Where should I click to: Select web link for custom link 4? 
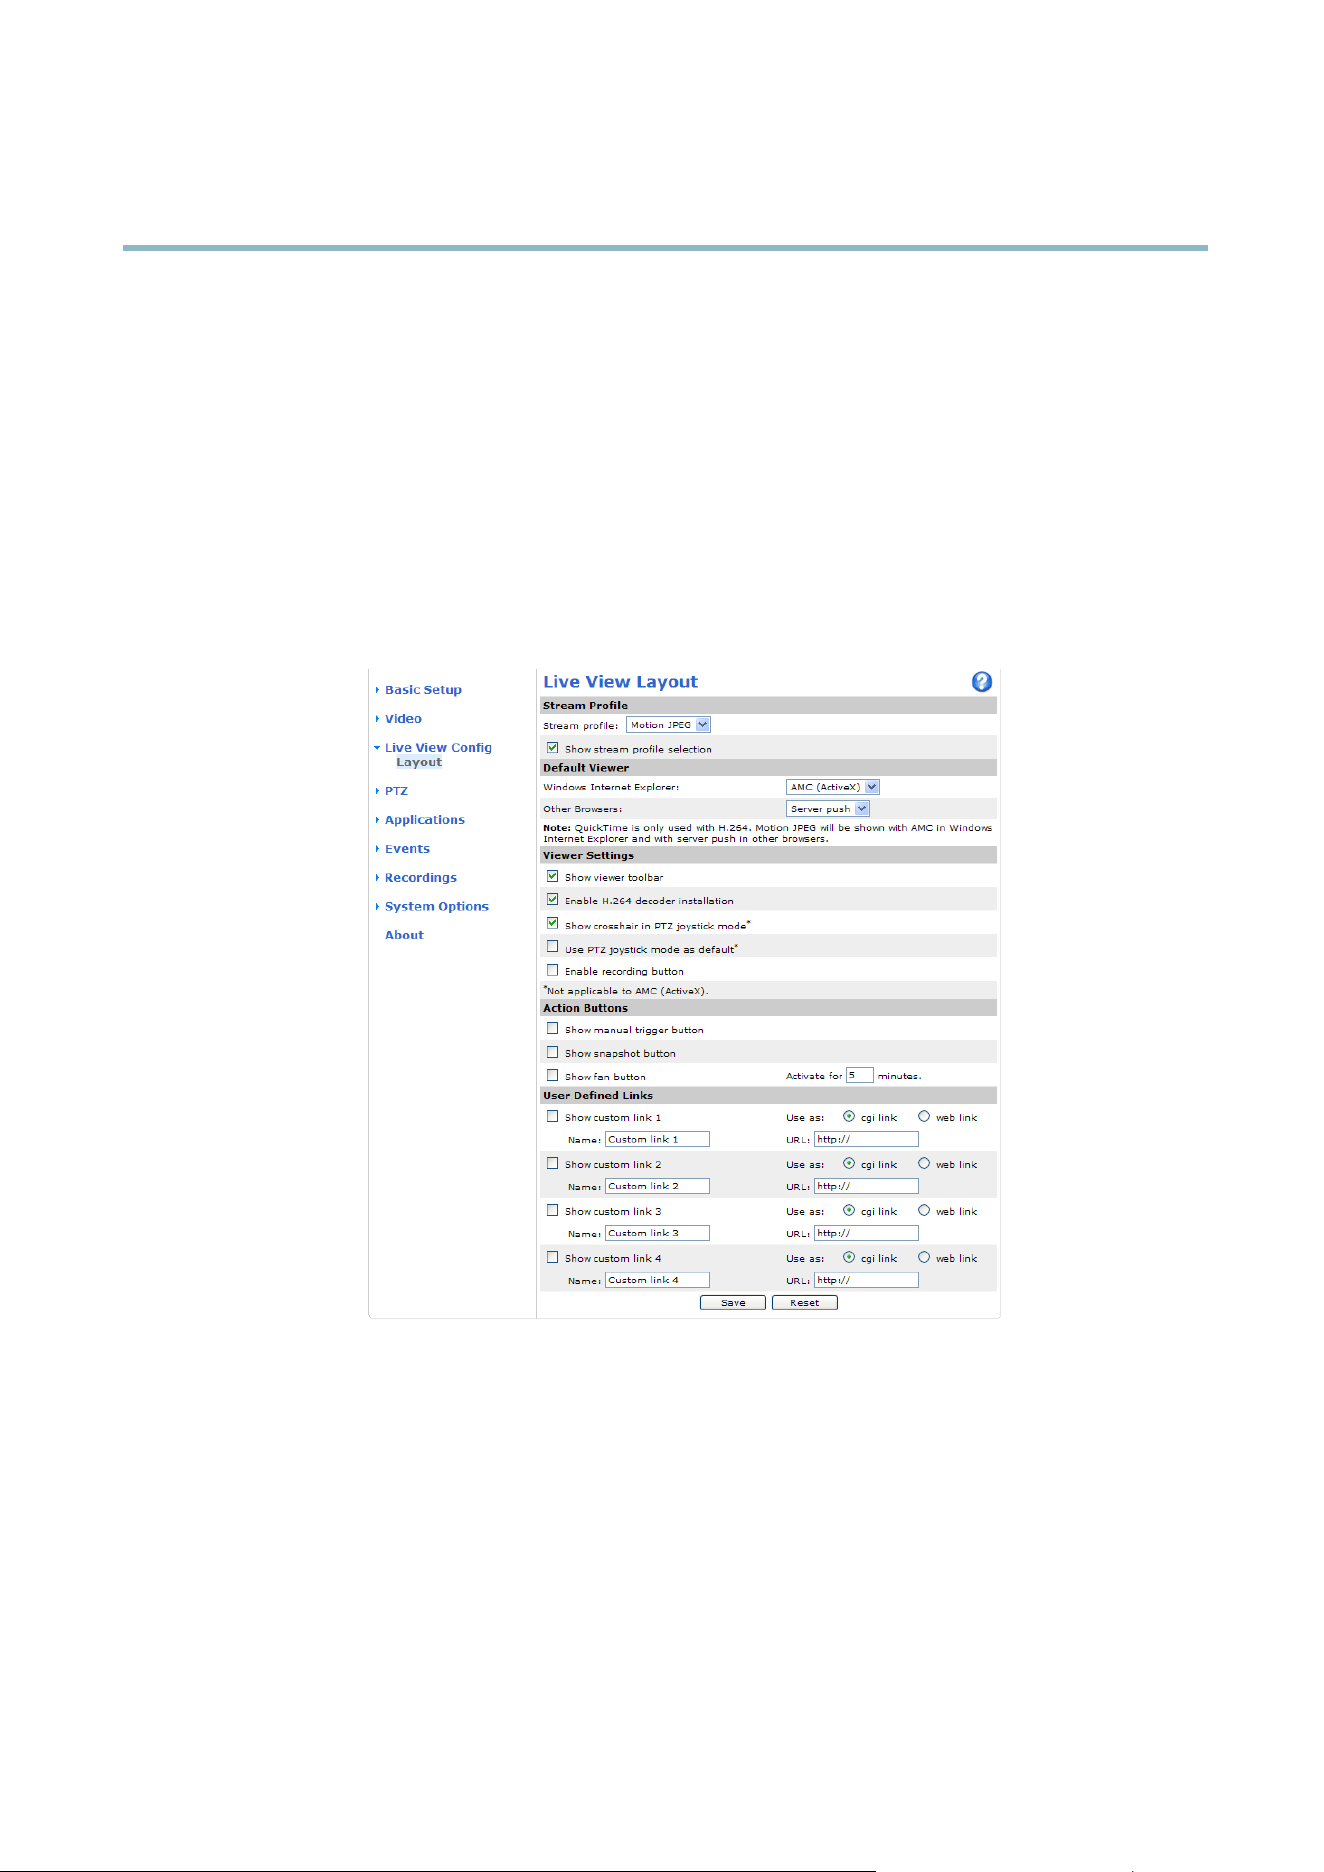[924, 1257]
